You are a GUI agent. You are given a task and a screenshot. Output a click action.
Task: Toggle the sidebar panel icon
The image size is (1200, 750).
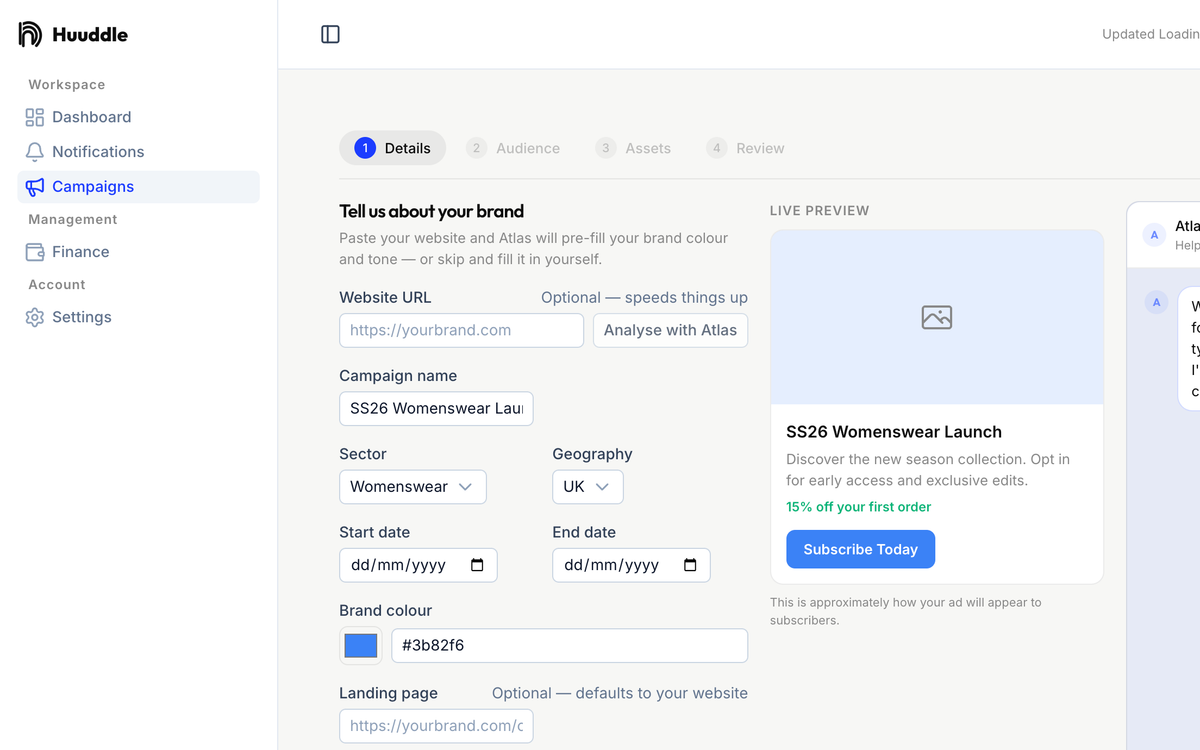point(330,34)
